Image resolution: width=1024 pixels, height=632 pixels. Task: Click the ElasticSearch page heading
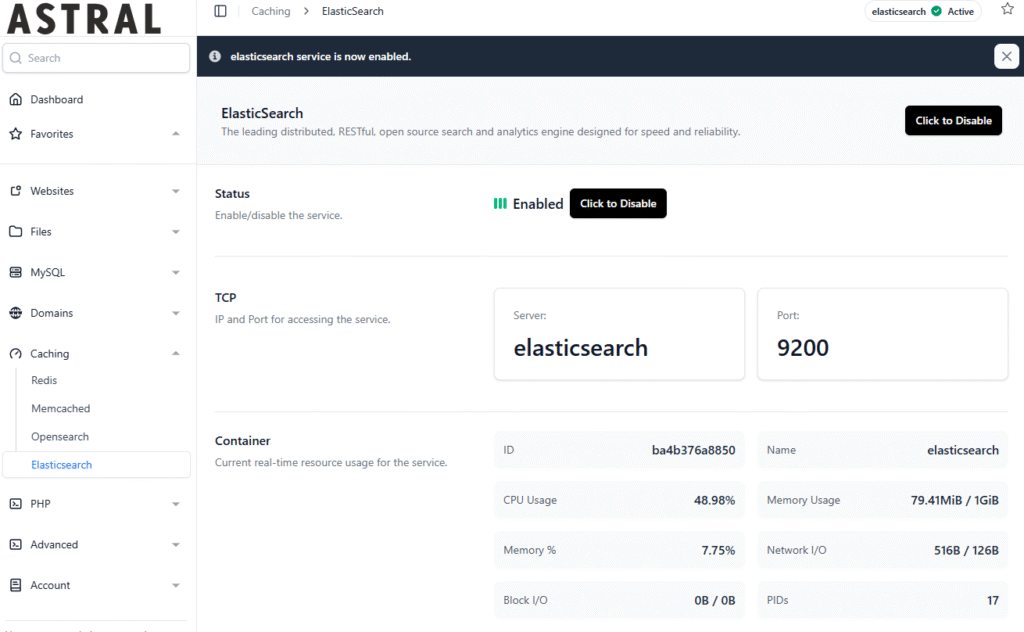click(262, 113)
